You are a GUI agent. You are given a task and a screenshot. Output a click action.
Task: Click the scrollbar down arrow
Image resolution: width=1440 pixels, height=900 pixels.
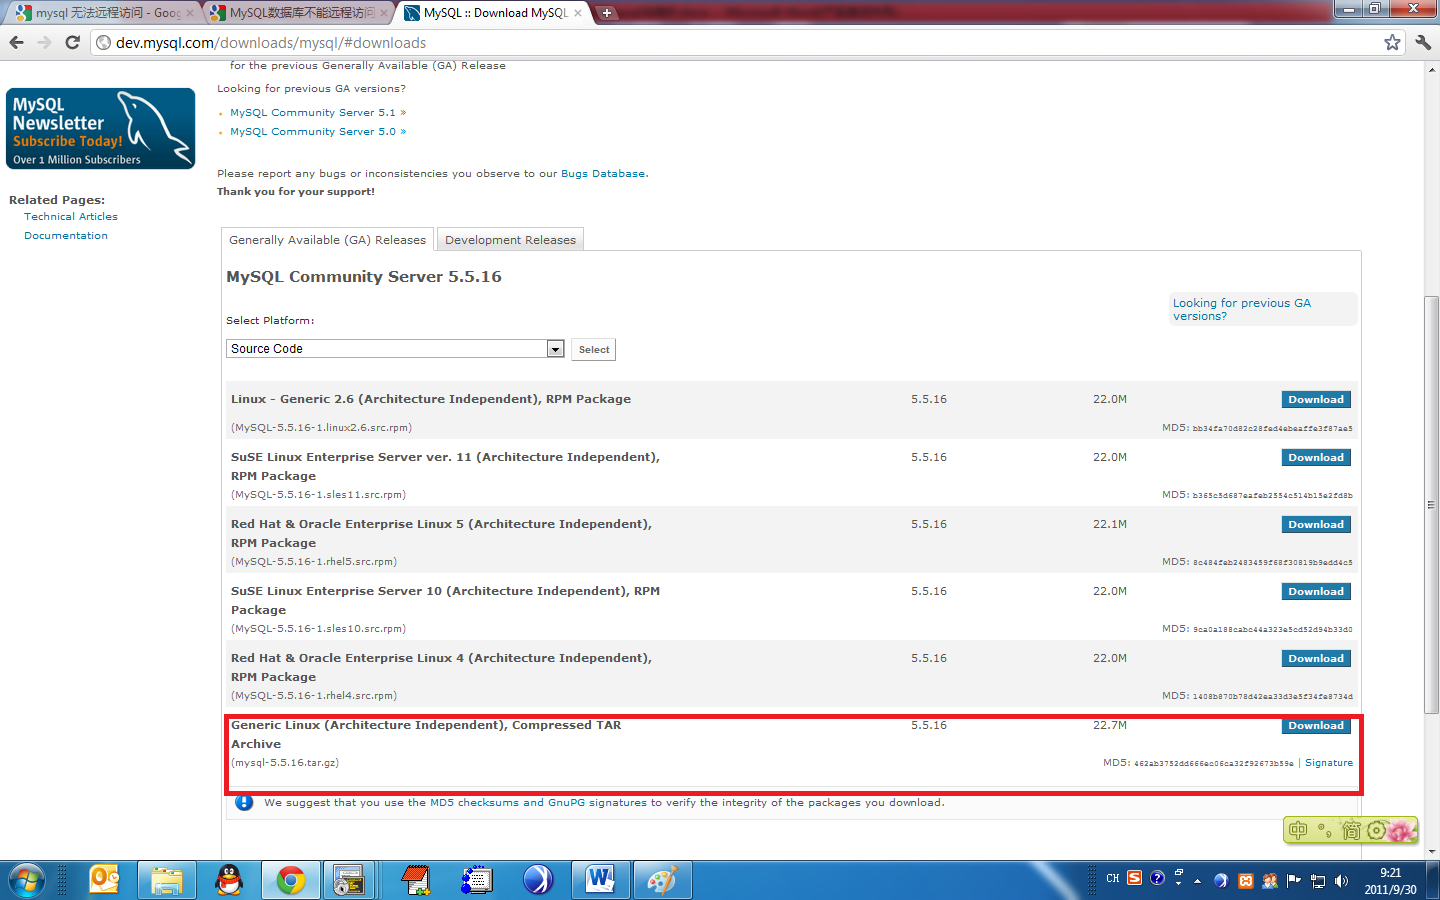pos(1431,852)
